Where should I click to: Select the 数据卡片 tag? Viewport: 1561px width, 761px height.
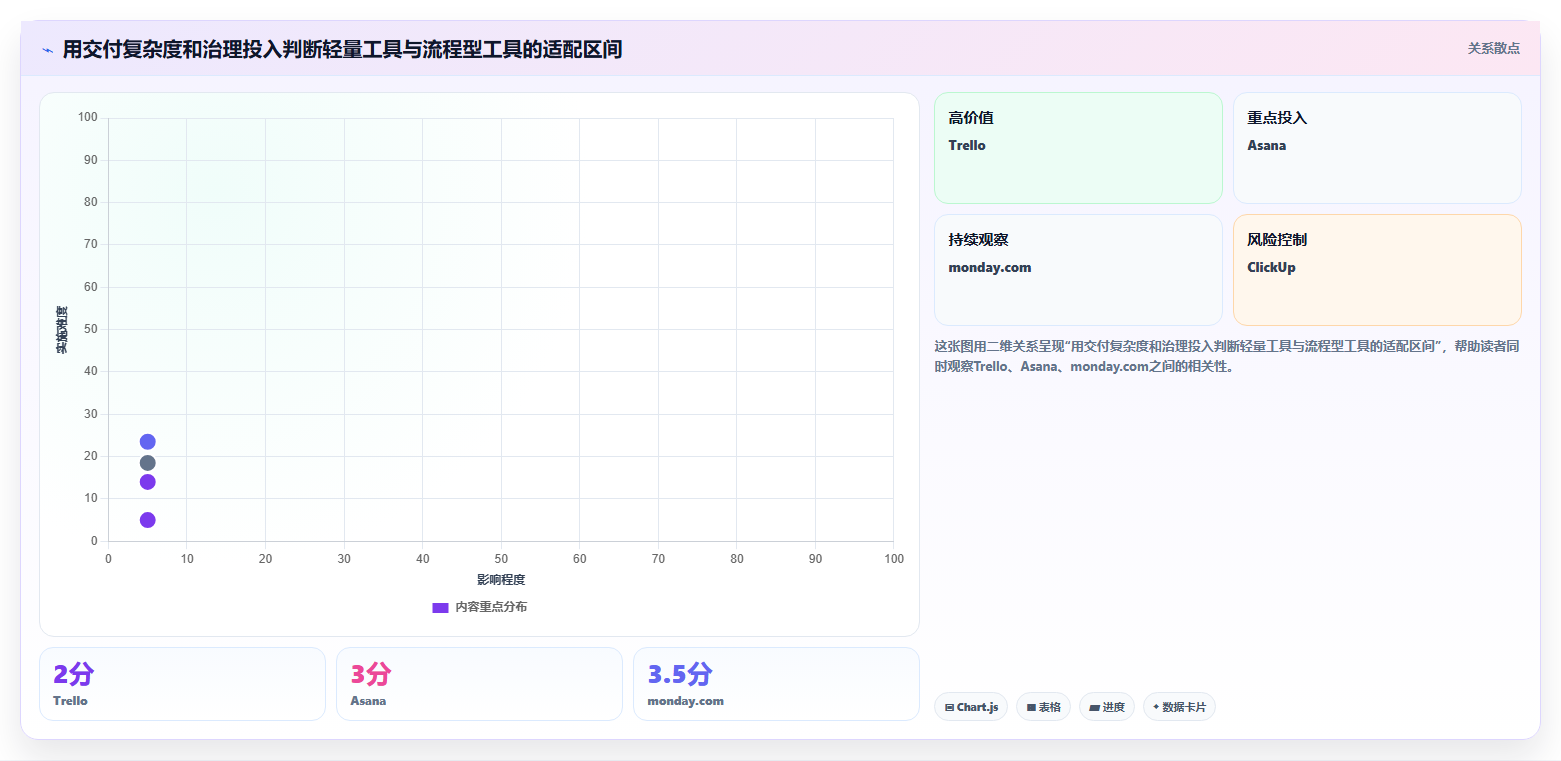(x=1179, y=707)
